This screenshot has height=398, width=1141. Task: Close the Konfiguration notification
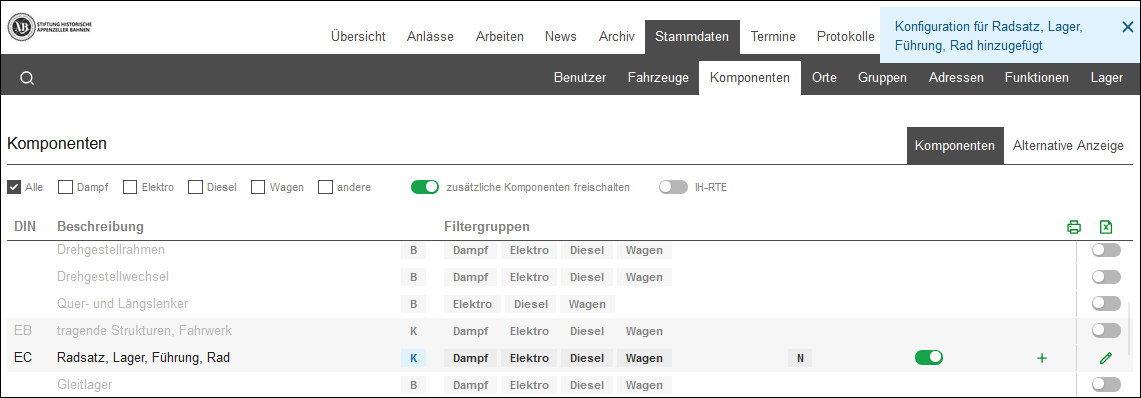point(1127,27)
